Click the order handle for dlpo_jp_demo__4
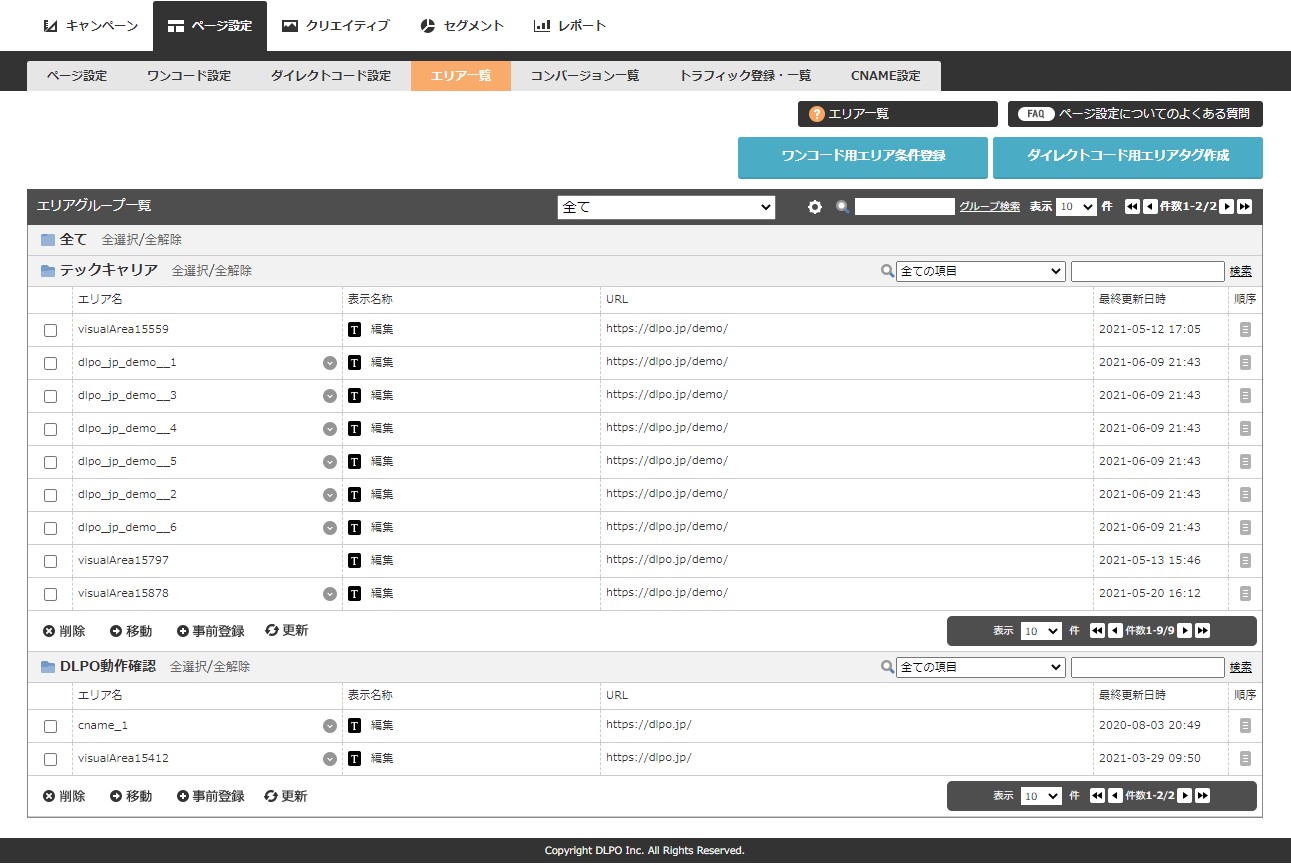1291x865 pixels. click(1245, 428)
